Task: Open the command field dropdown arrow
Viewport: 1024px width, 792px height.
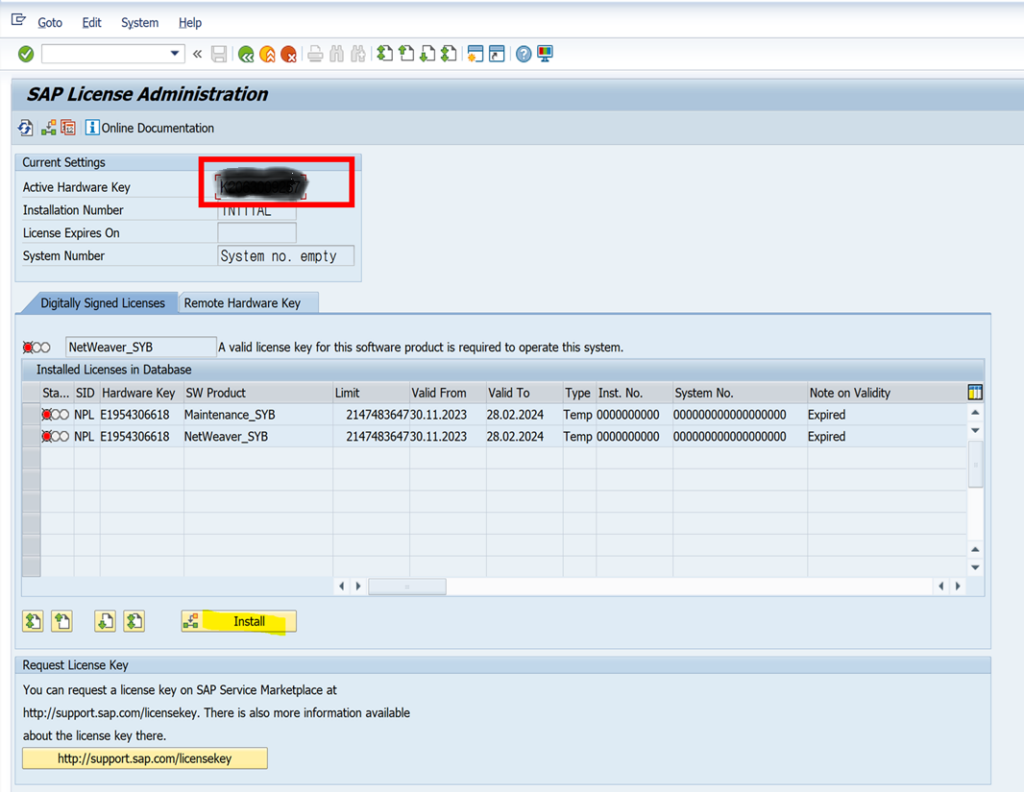Action: [x=174, y=54]
